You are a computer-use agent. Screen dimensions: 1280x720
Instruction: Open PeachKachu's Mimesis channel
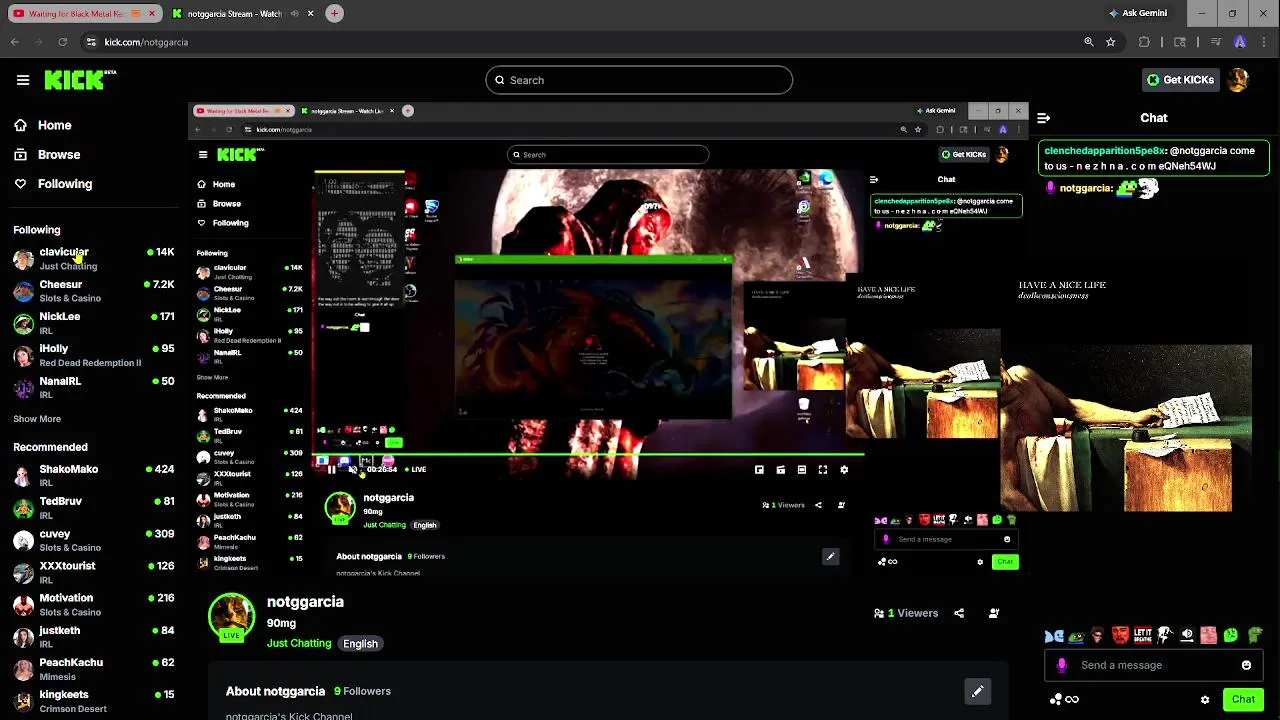[x=94, y=669]
